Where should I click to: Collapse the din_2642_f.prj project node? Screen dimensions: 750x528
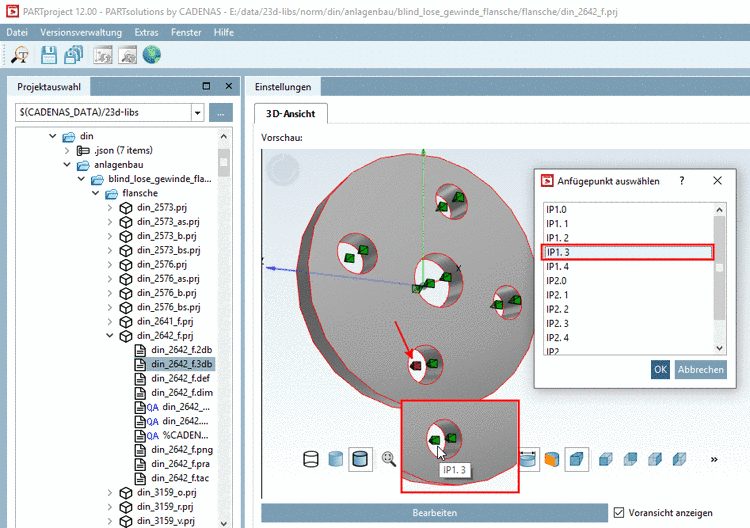tap(110, 336)
